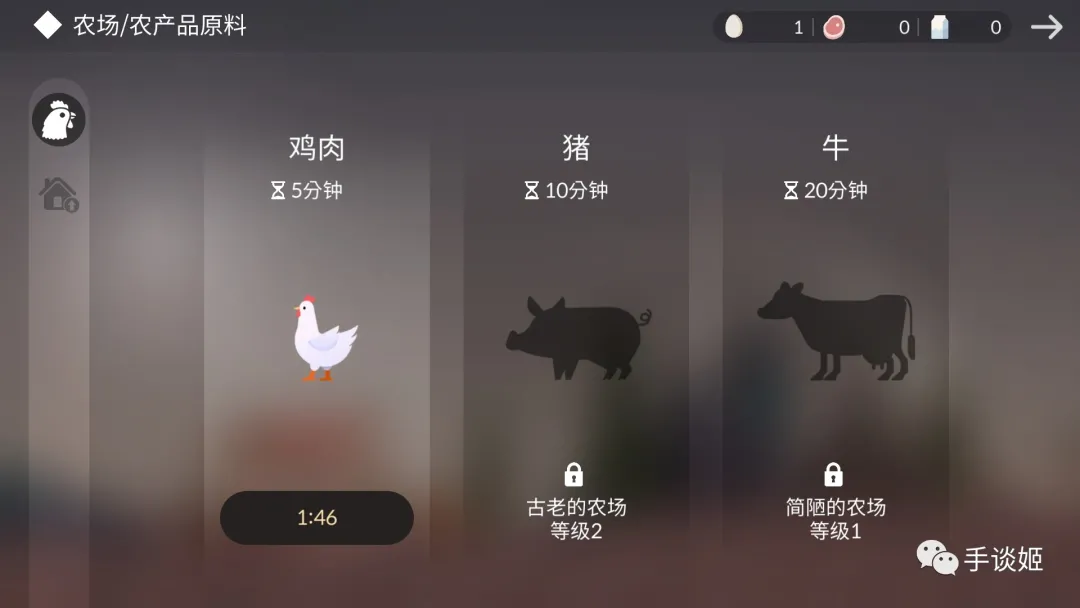1080x608 pixels.
Task: Open the farm upgrade house icon
Action: [59, 194]
